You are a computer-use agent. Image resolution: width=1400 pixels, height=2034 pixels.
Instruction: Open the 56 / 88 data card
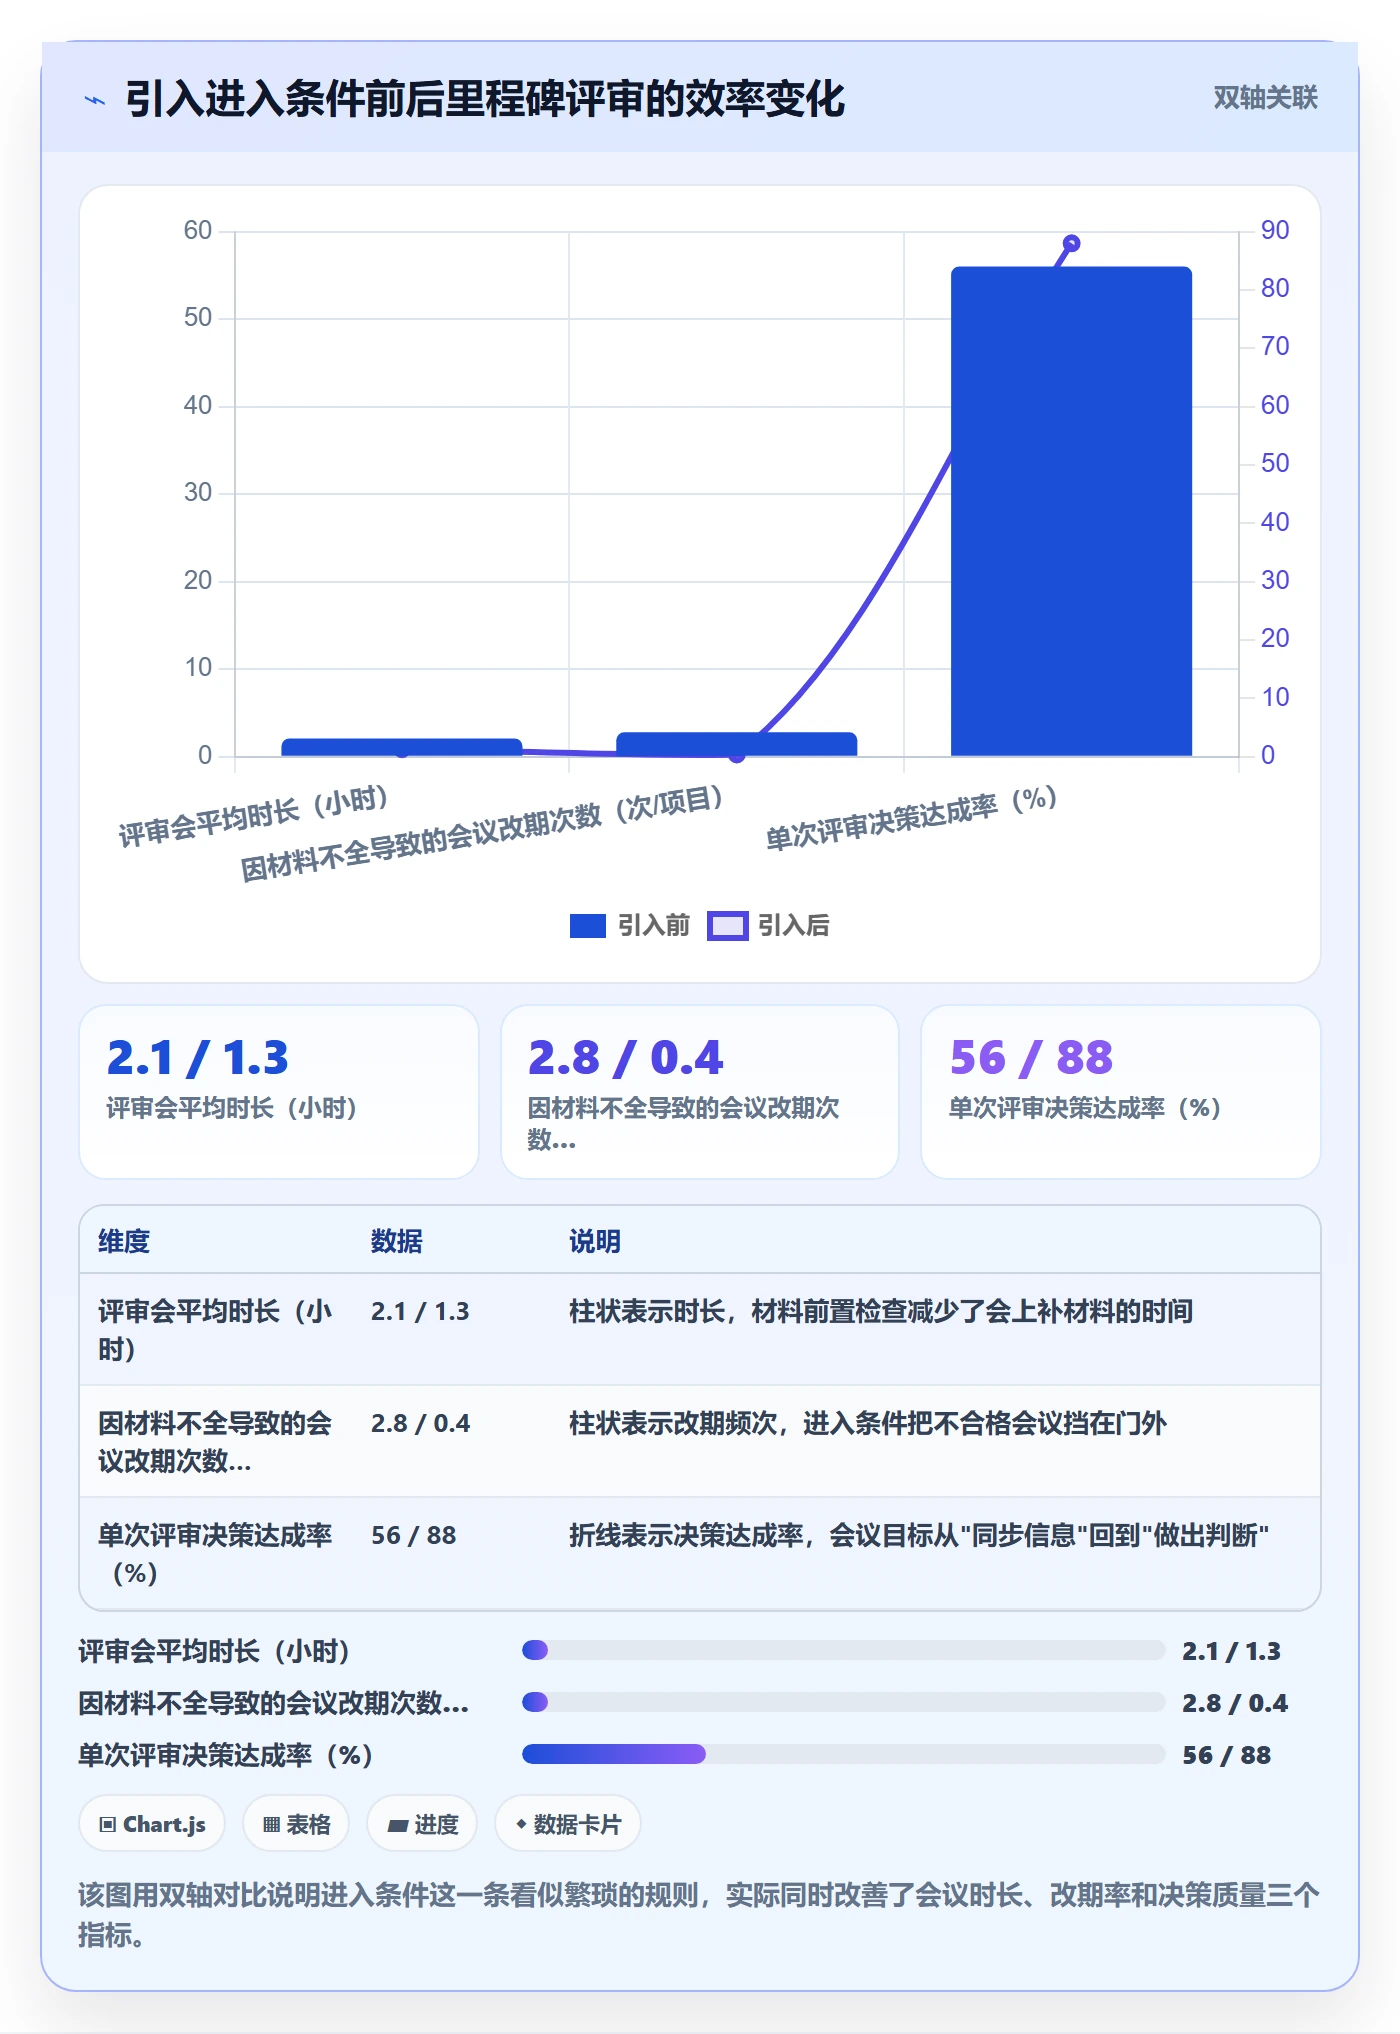1121,1092
